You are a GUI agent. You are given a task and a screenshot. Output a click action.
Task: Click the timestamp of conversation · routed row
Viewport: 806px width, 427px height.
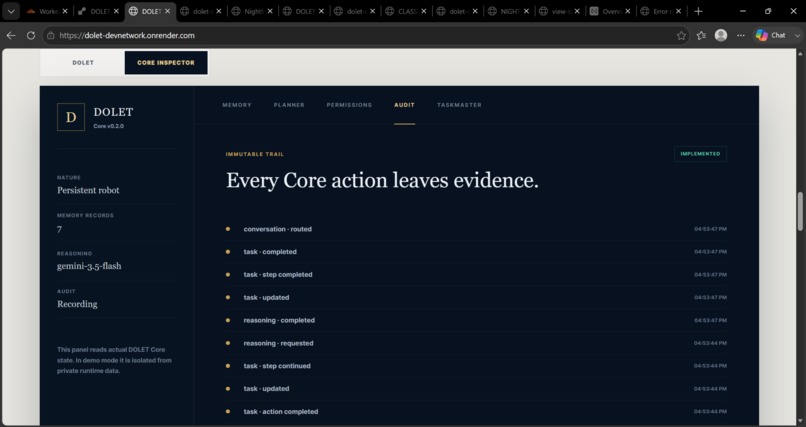click(x=710, y=229)
